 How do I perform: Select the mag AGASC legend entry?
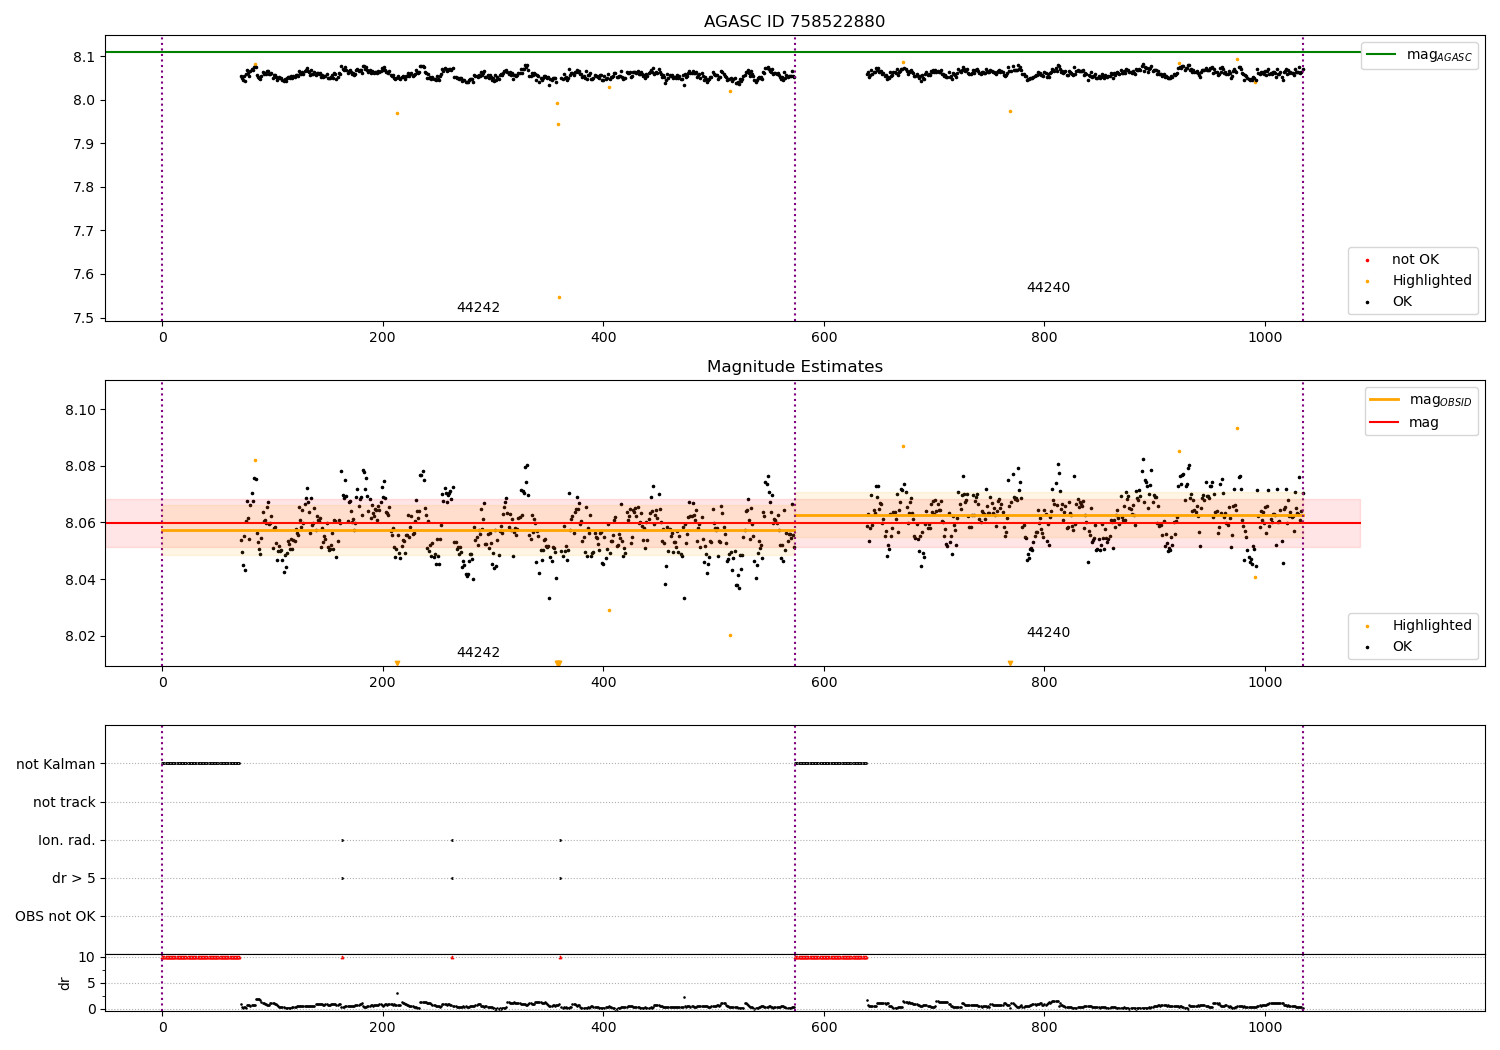coord(1419,55)
